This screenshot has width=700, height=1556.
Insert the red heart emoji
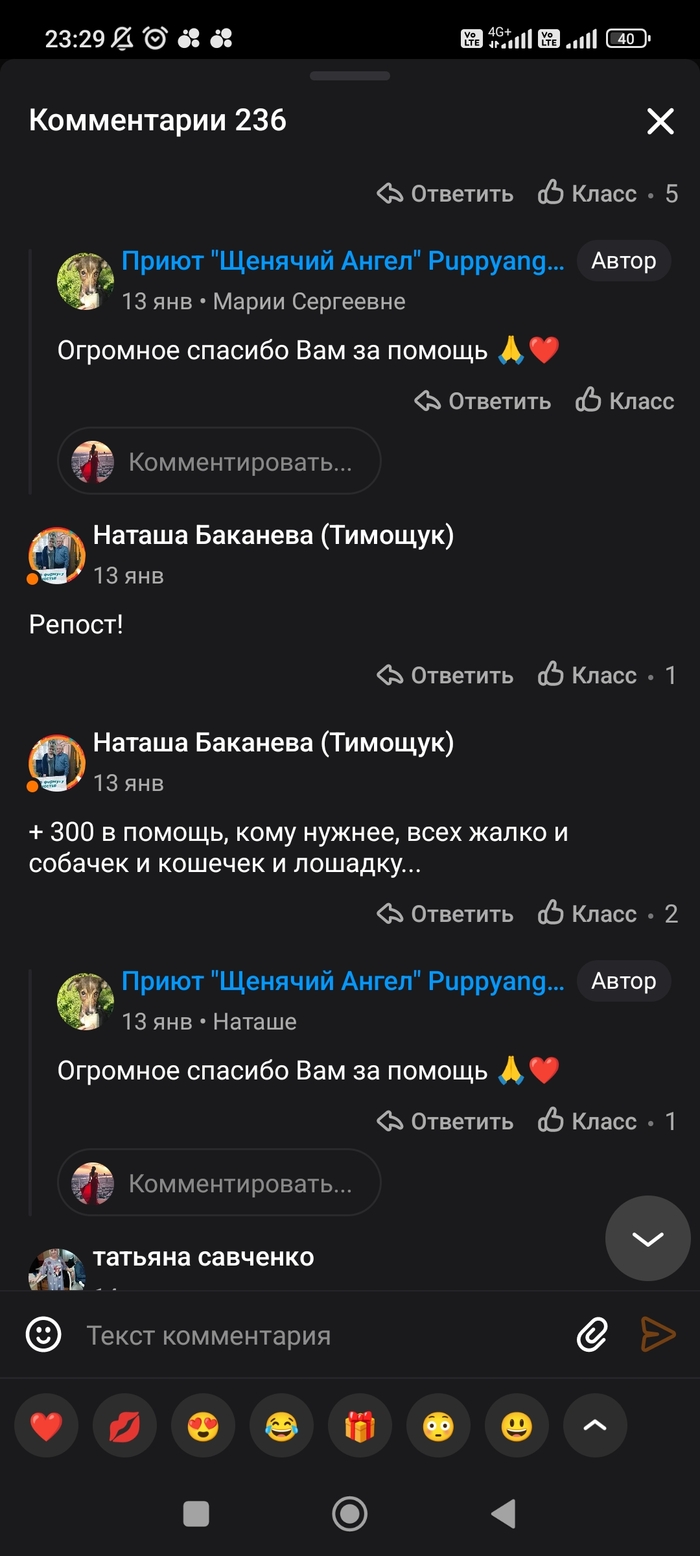click(x=46, y=1427)
